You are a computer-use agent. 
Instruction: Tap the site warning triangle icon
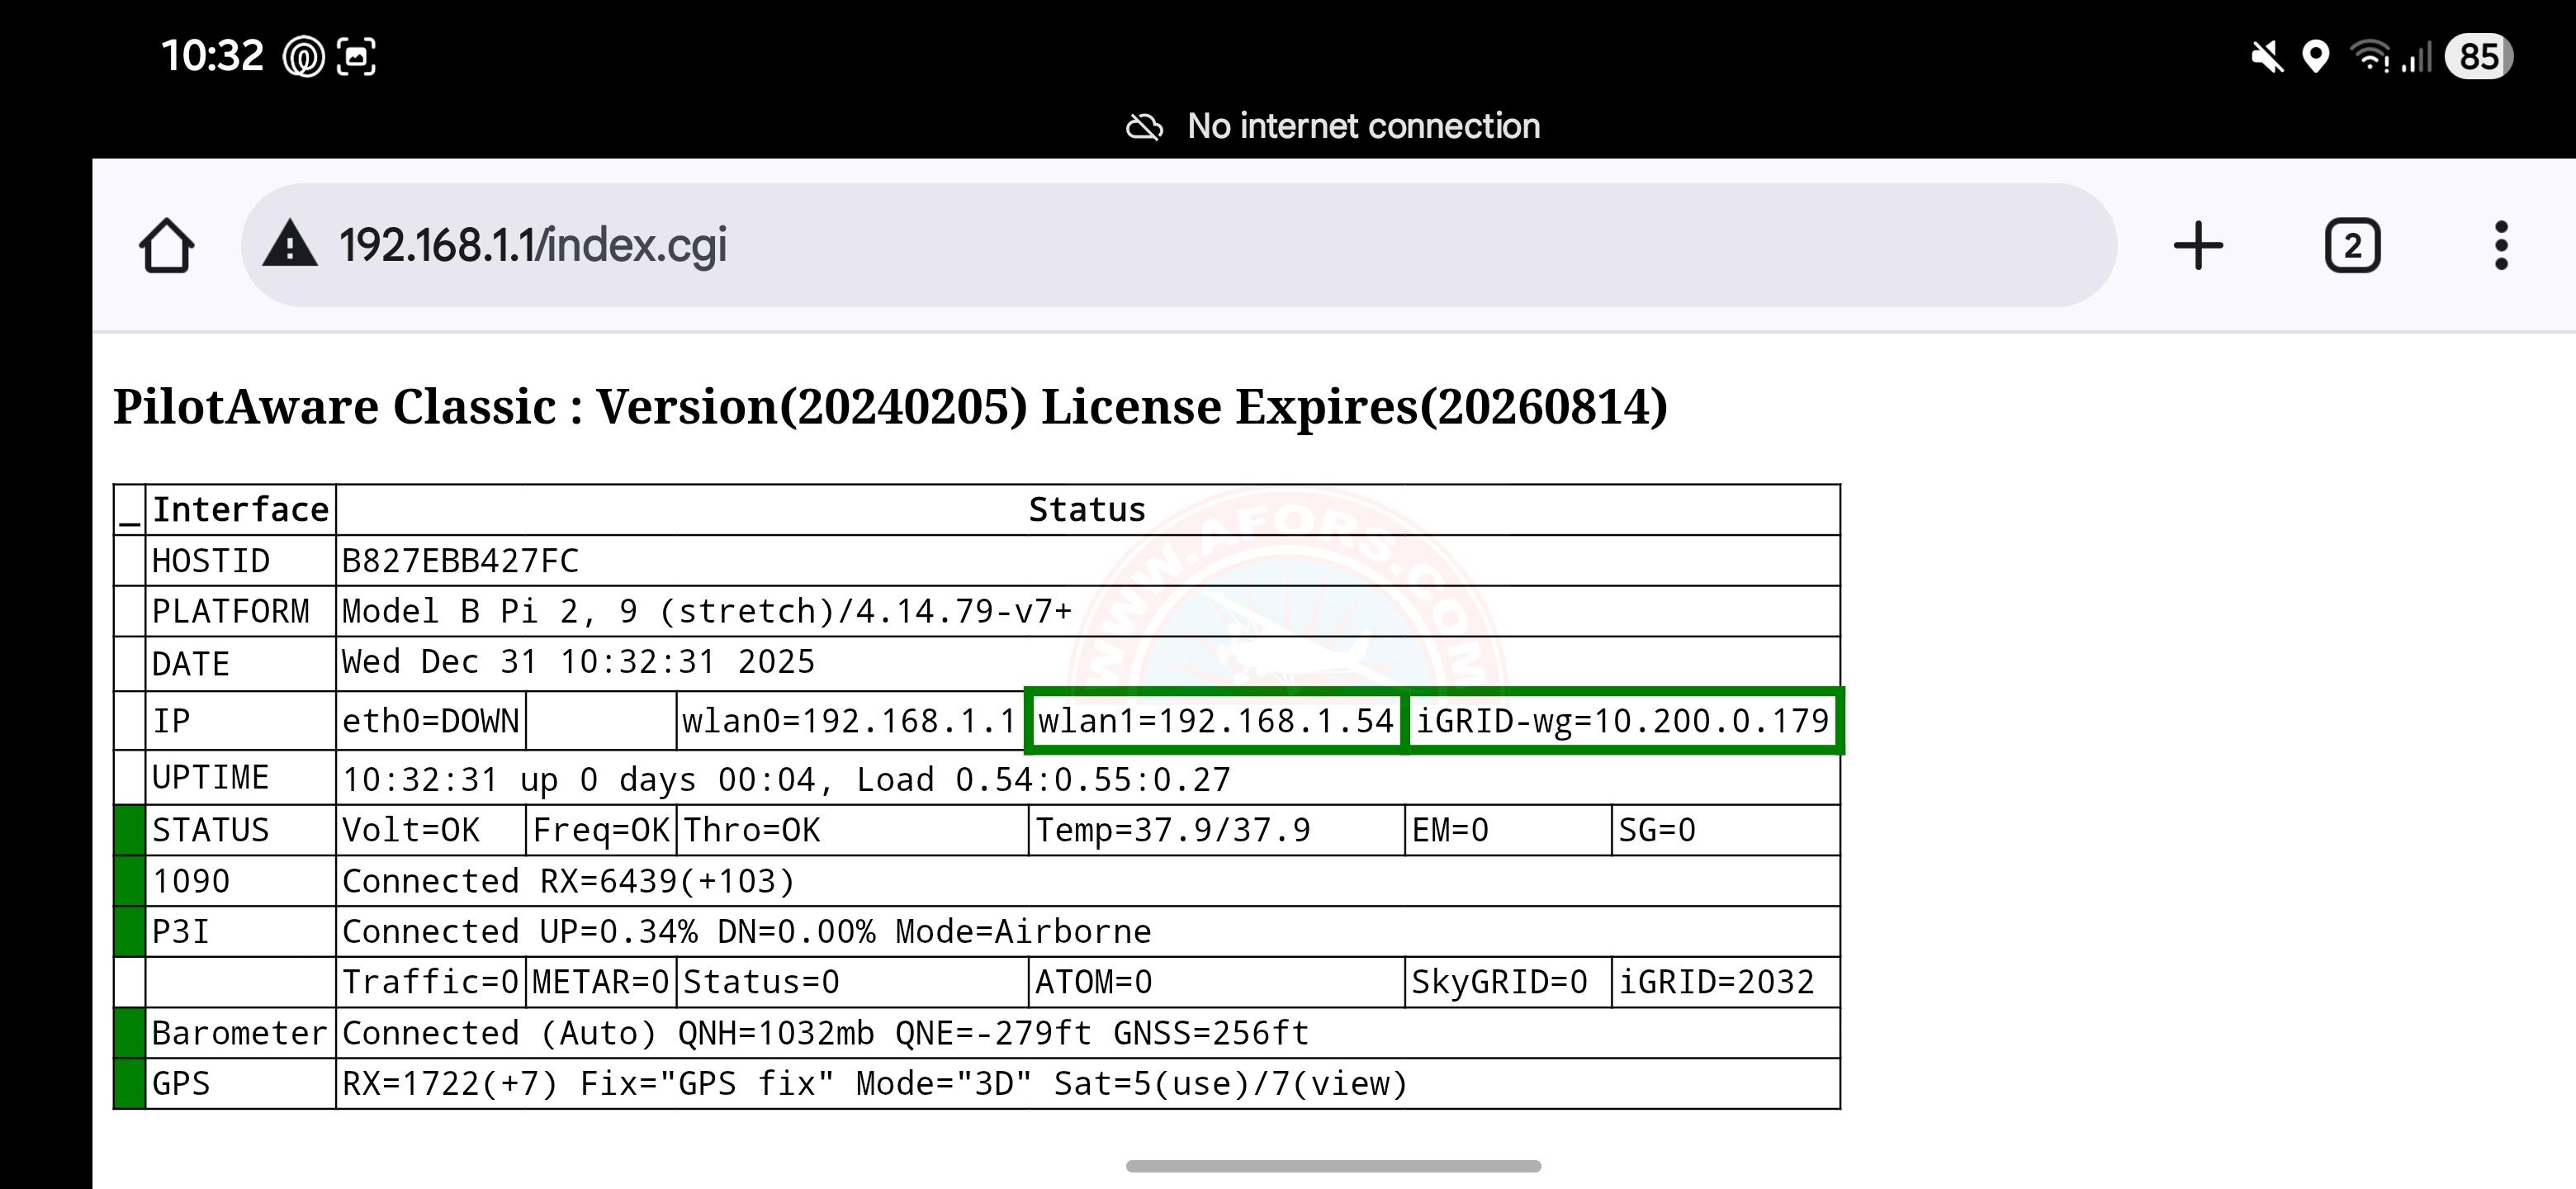point(290,246)
